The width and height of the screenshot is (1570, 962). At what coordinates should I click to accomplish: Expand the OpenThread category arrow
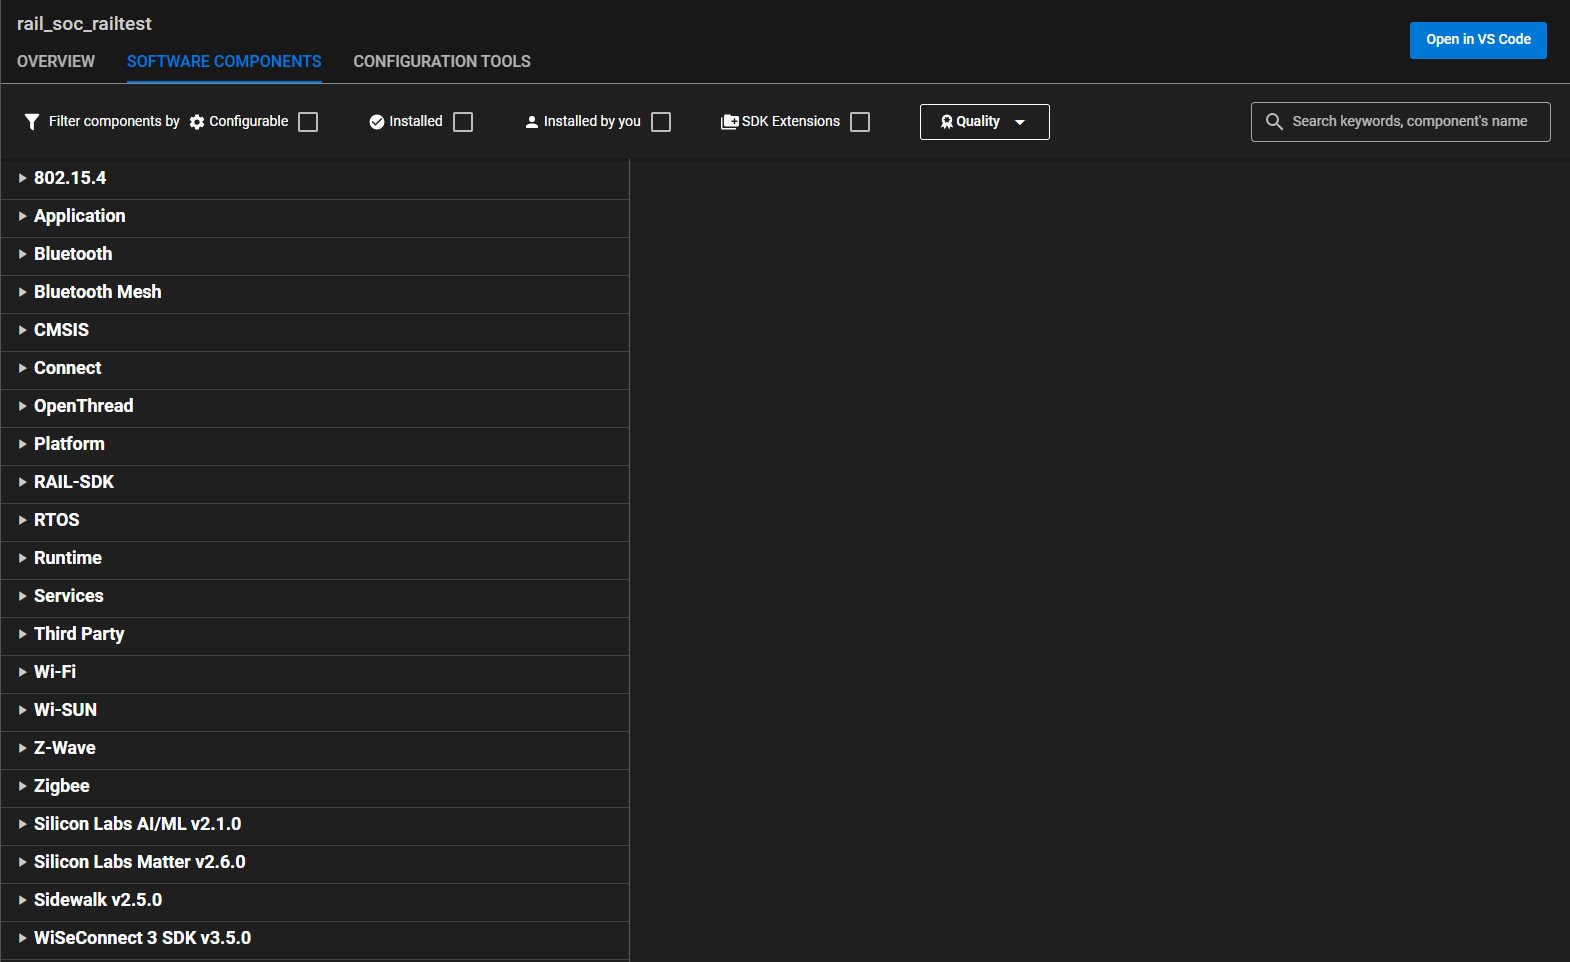pyautogui.click(x=23, y=406)
